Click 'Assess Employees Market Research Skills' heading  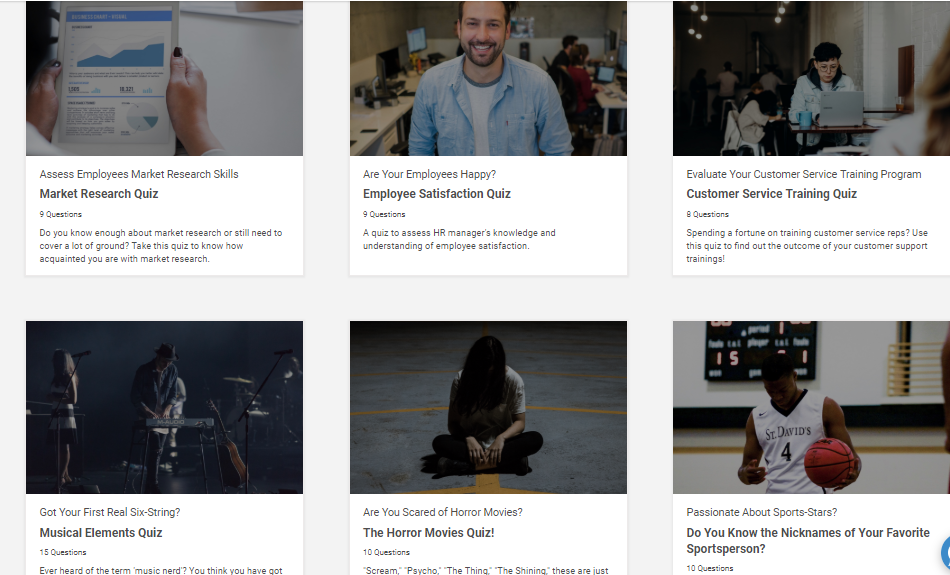coord(139,174)
